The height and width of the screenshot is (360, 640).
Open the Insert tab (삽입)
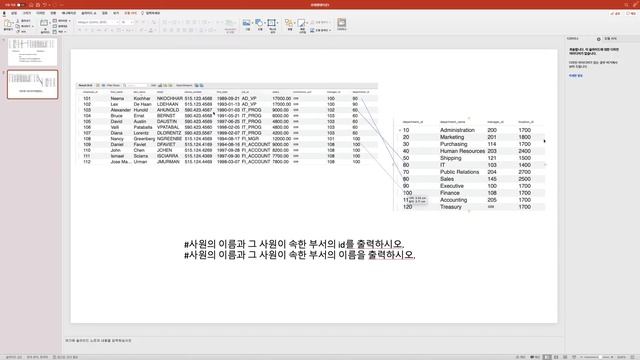14,13
